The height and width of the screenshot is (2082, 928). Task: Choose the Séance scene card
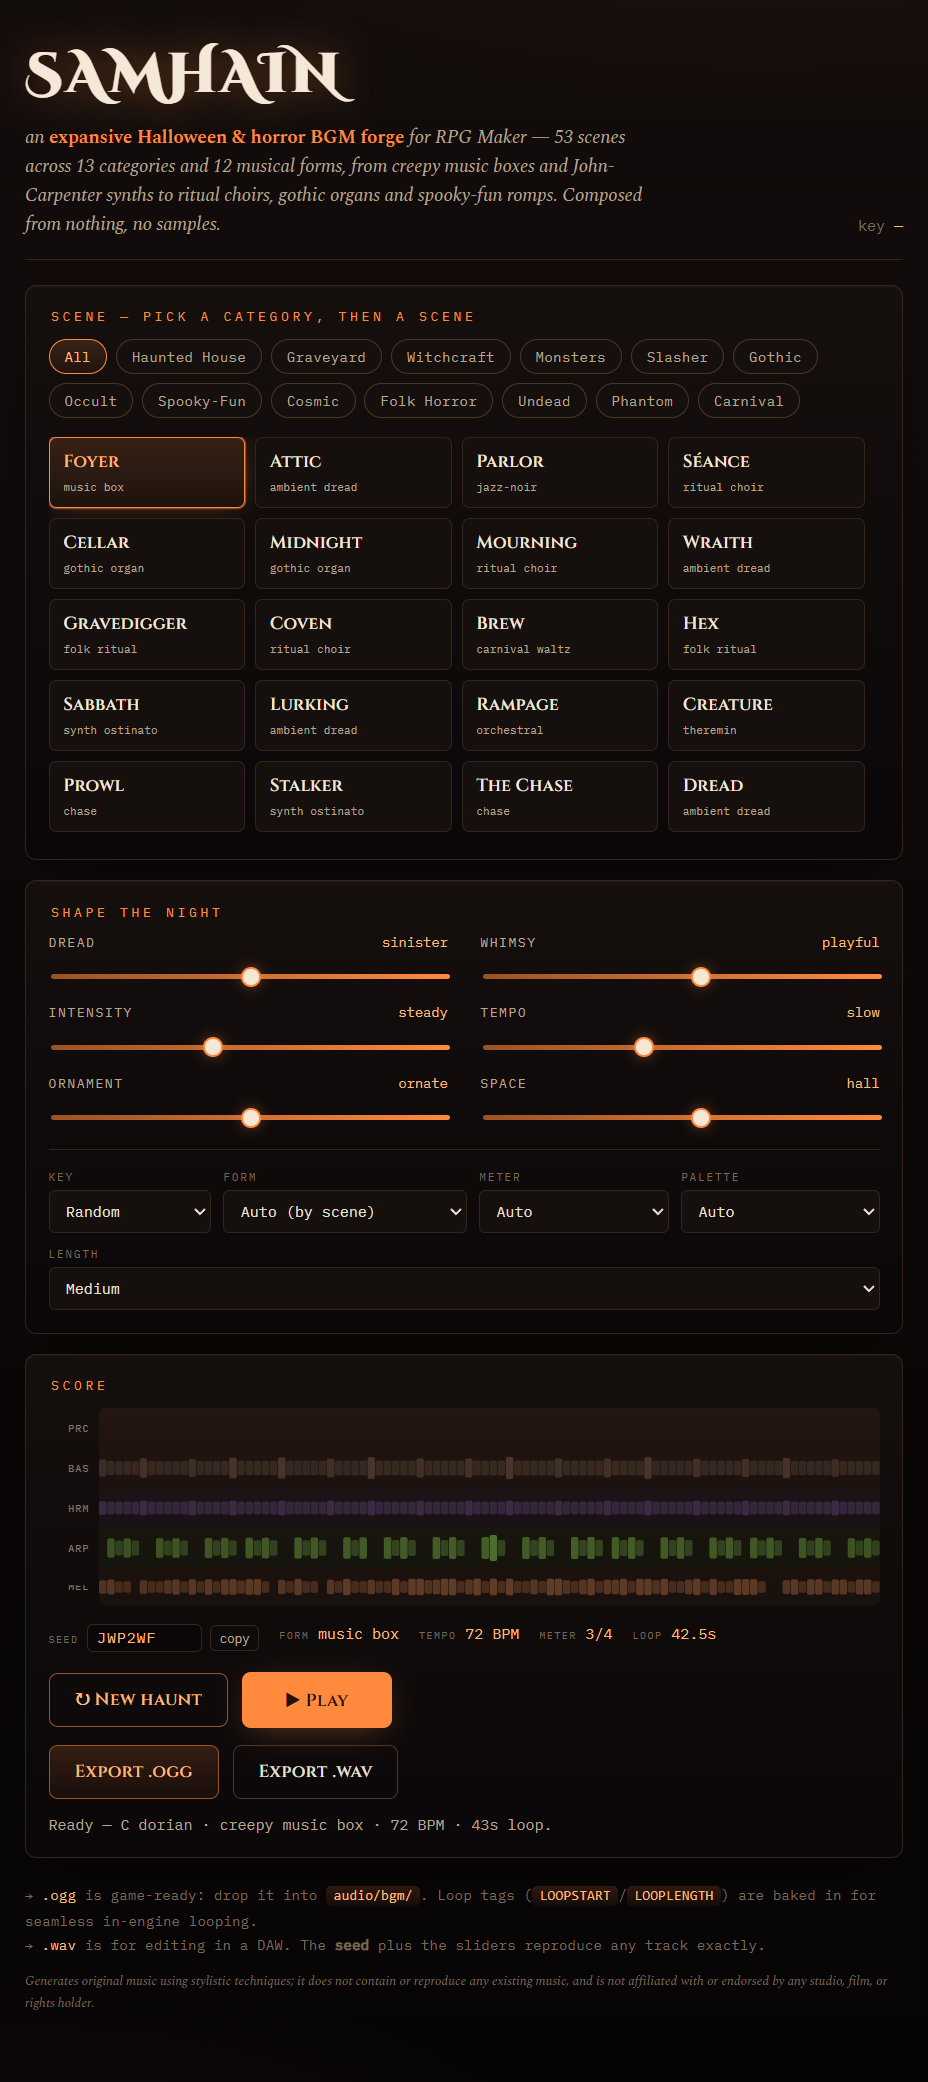coord(766,472)
